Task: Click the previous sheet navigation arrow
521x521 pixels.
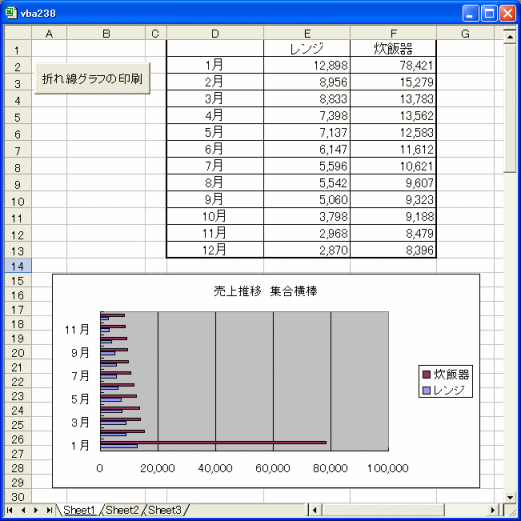Action: (x=23, y=510)
